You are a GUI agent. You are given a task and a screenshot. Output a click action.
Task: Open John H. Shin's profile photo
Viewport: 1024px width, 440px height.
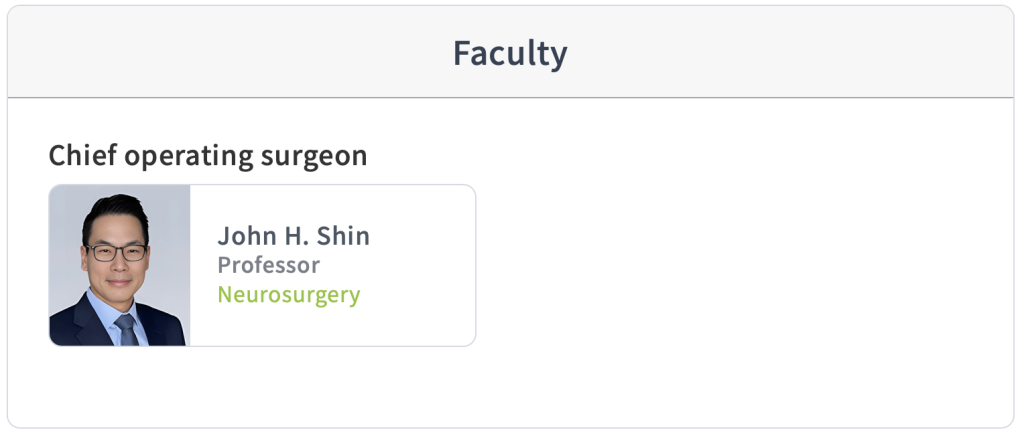(x=120, y=265)
